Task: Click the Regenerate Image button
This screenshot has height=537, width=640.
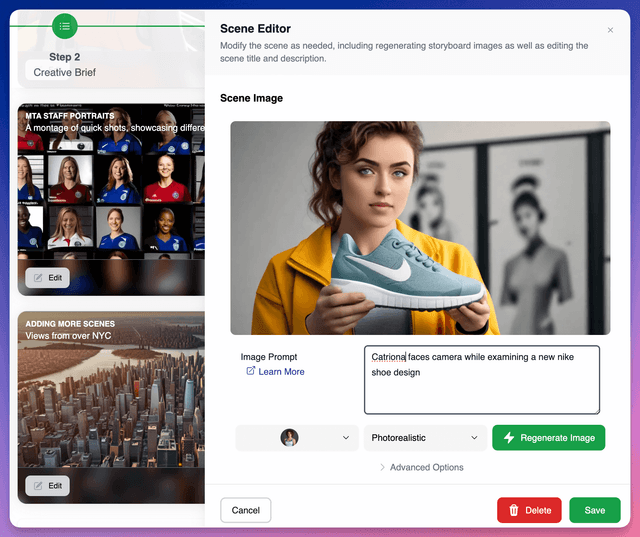Action: click(549, 438)
